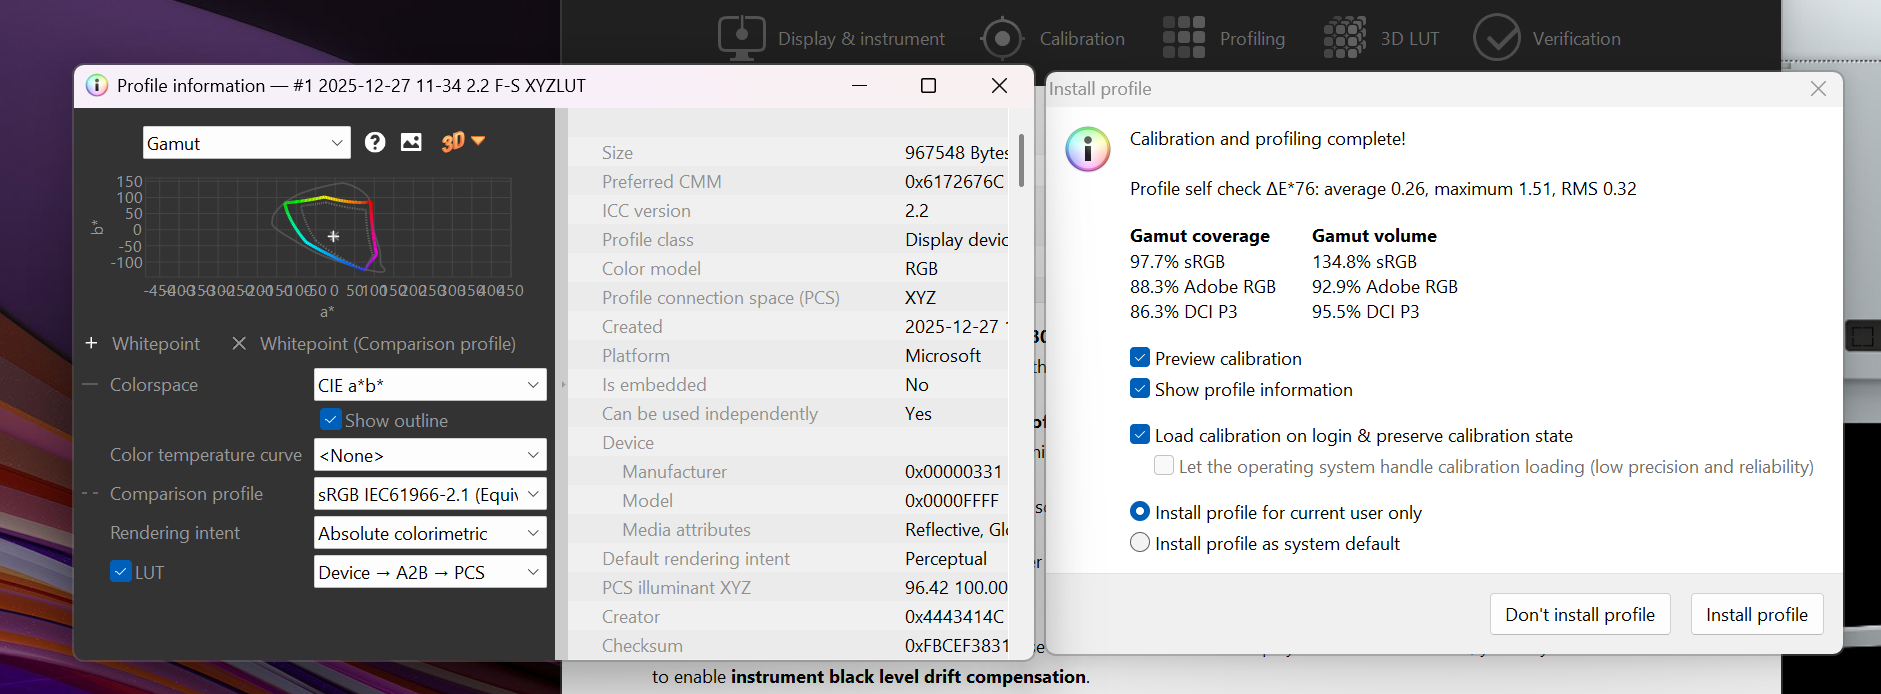Screen dimensions: 1881x694
Task: Click the Don't install profile button
Action: [x=1579, y=614]
